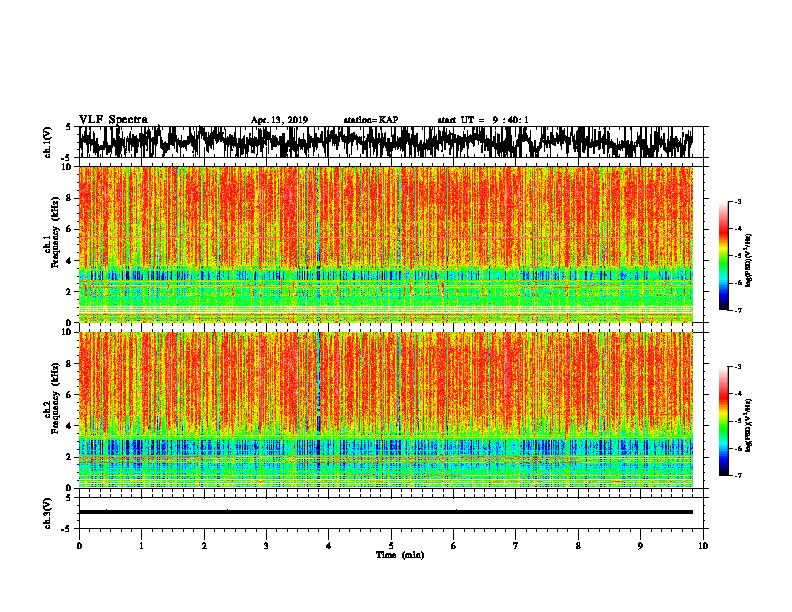Click the "ch.1(V)" waveform axis label
The image size is (792, 612).
[x=48, y=142]
